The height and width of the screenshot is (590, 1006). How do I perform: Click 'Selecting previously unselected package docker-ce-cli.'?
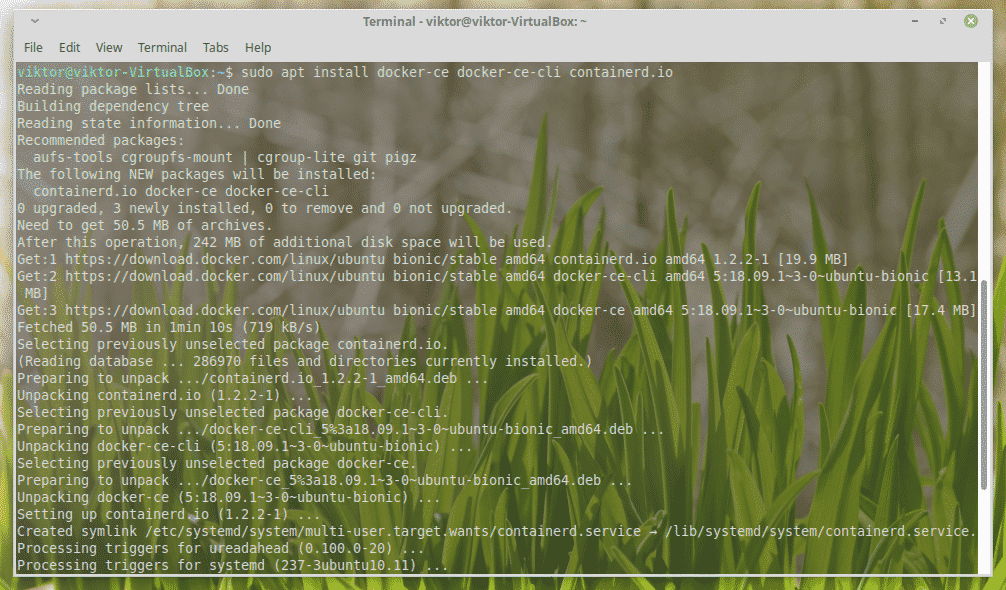click(233, 412)
